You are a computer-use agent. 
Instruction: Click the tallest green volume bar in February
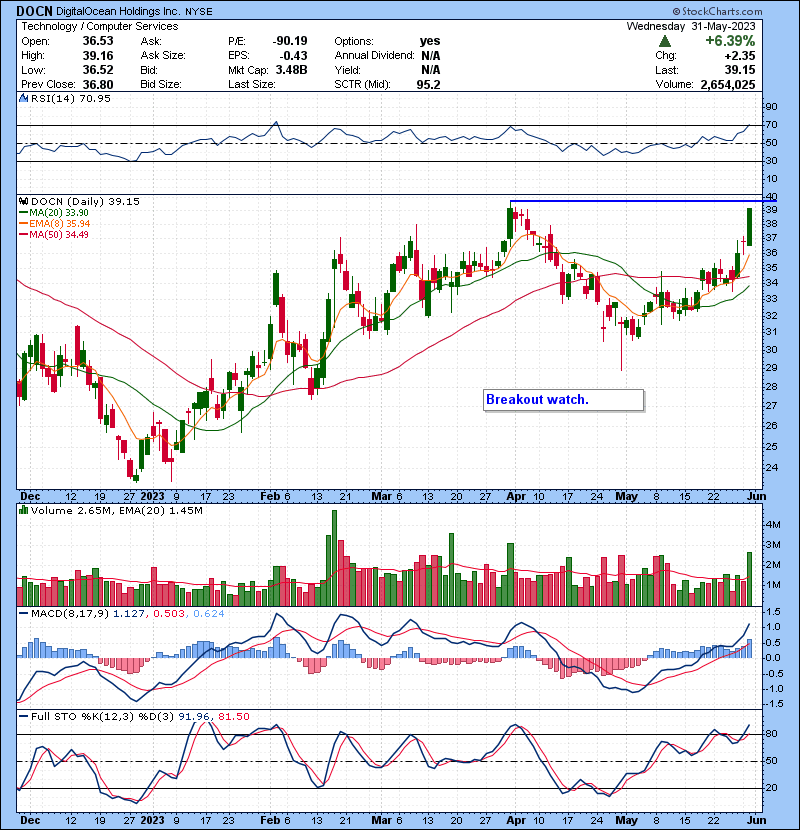coord(334,558)
